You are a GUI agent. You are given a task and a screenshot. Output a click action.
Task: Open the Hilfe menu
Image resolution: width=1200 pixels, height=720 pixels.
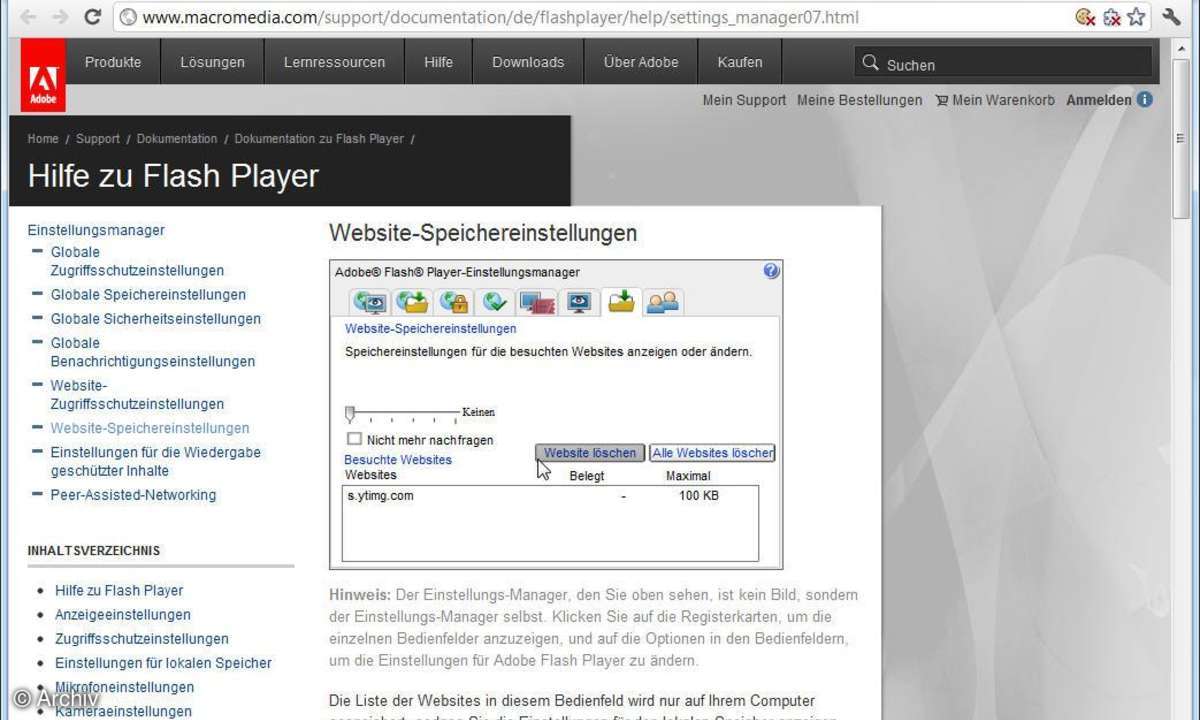click(438, 62)
